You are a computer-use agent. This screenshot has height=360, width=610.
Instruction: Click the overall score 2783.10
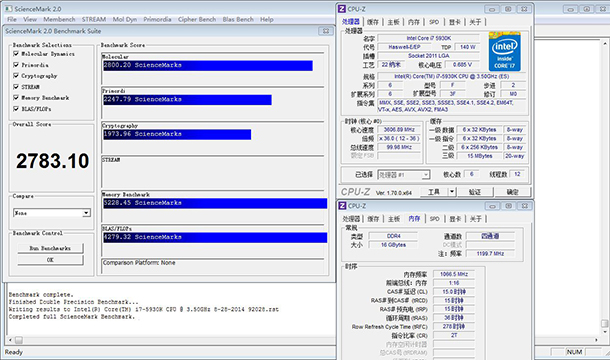click(x=53, y=161)
